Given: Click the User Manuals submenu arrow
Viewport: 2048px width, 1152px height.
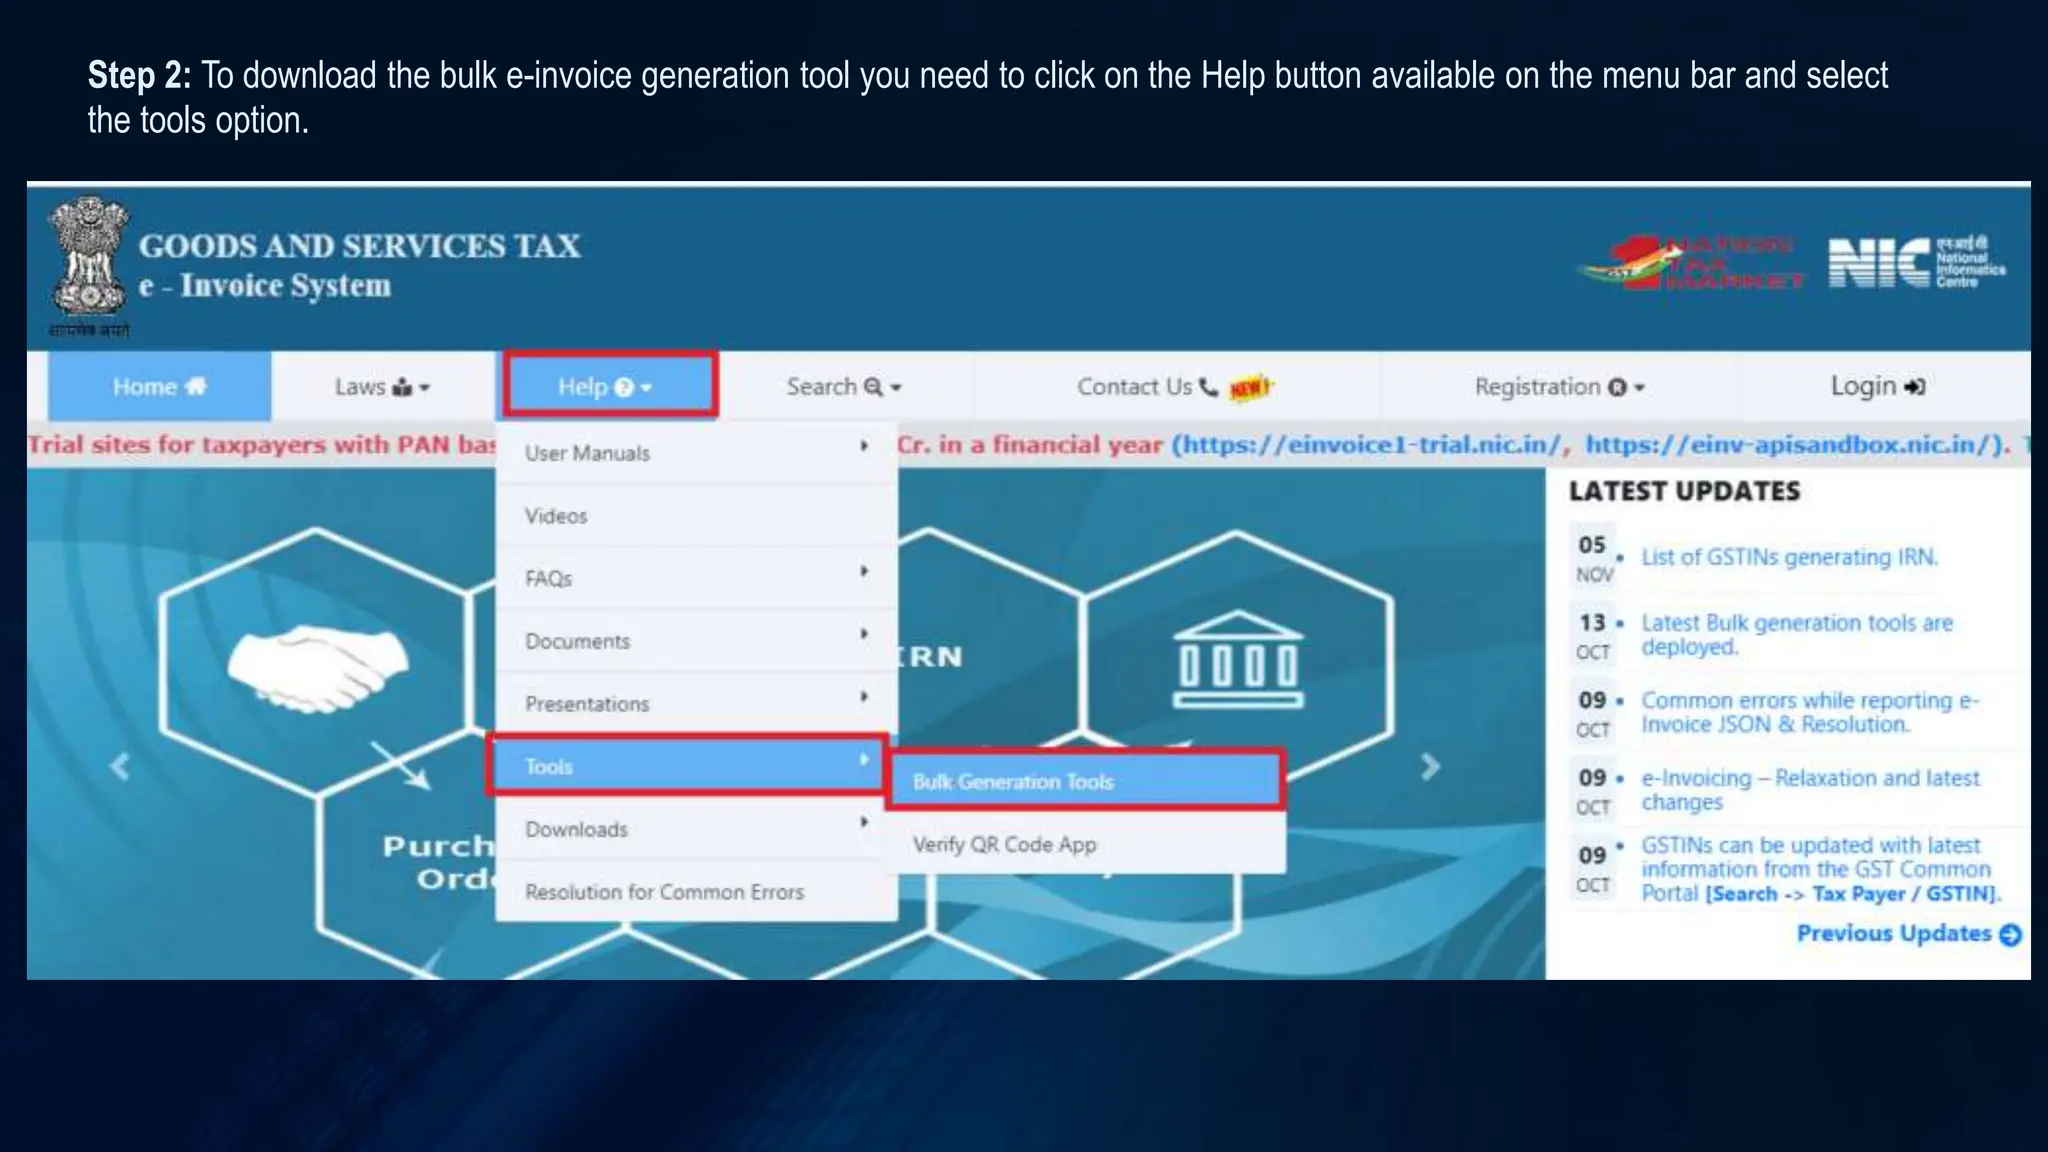Looking at the screenshot, I should pyautogui.click(x=864, y=446).
